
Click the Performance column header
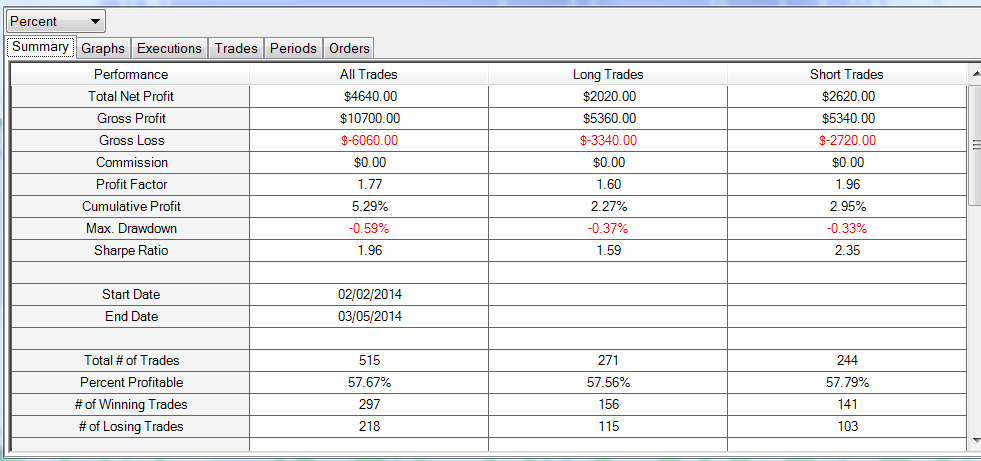point(131,74)
